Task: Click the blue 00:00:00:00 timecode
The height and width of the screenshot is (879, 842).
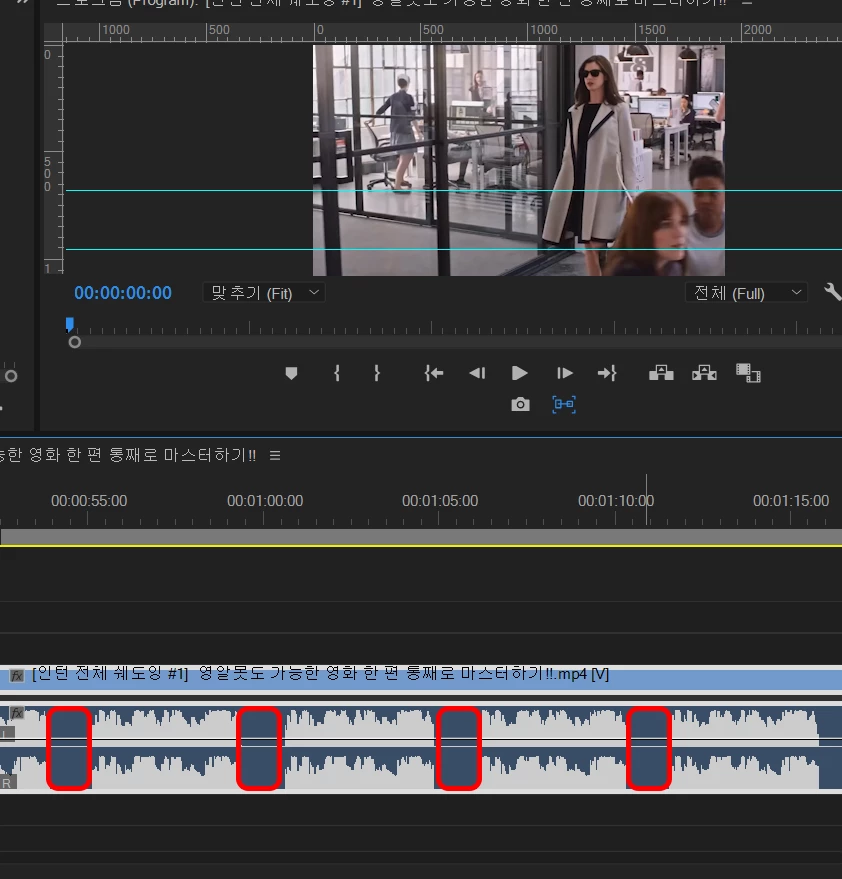Action: 123,293
